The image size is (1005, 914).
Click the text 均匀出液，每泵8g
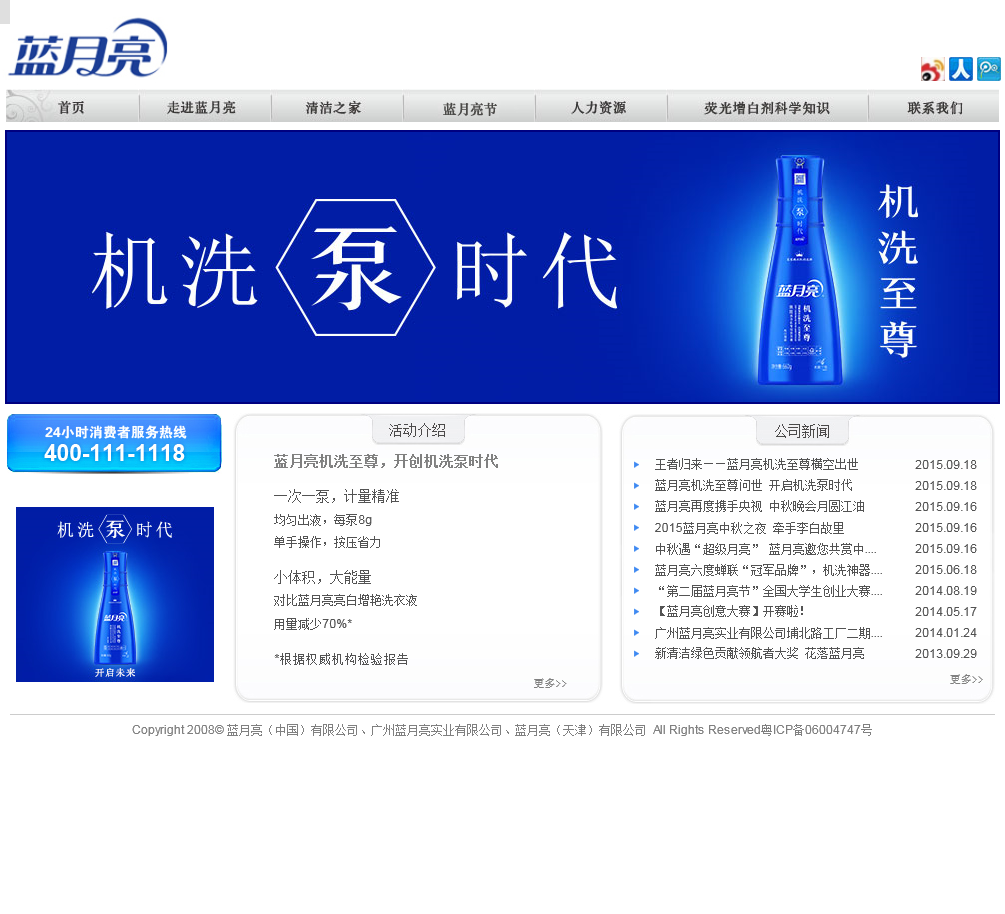click(x=322, y=520)
